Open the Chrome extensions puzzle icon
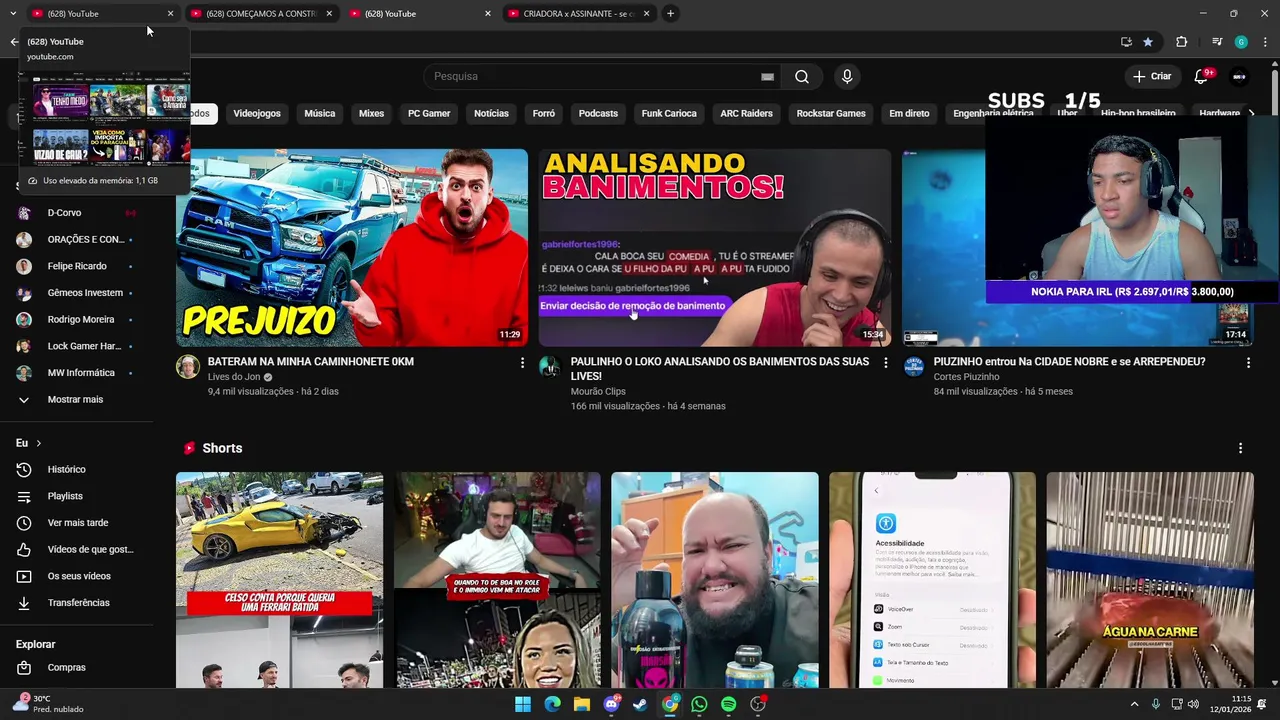This screenshot has width=1280, height=720. click(x=1181, y=42)
